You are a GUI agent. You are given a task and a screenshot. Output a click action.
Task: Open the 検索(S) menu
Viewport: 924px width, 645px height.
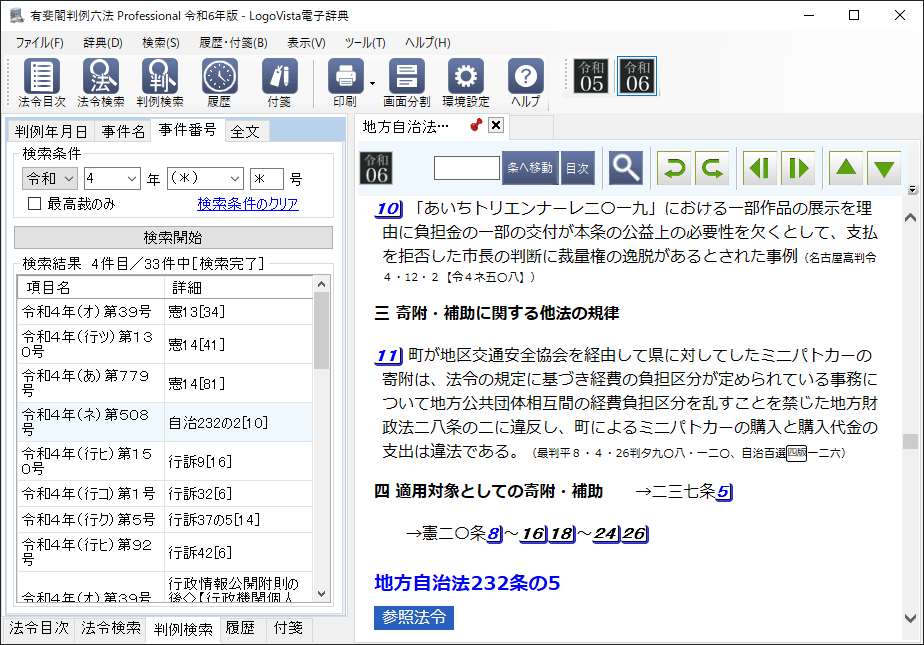tap(160, 43)
